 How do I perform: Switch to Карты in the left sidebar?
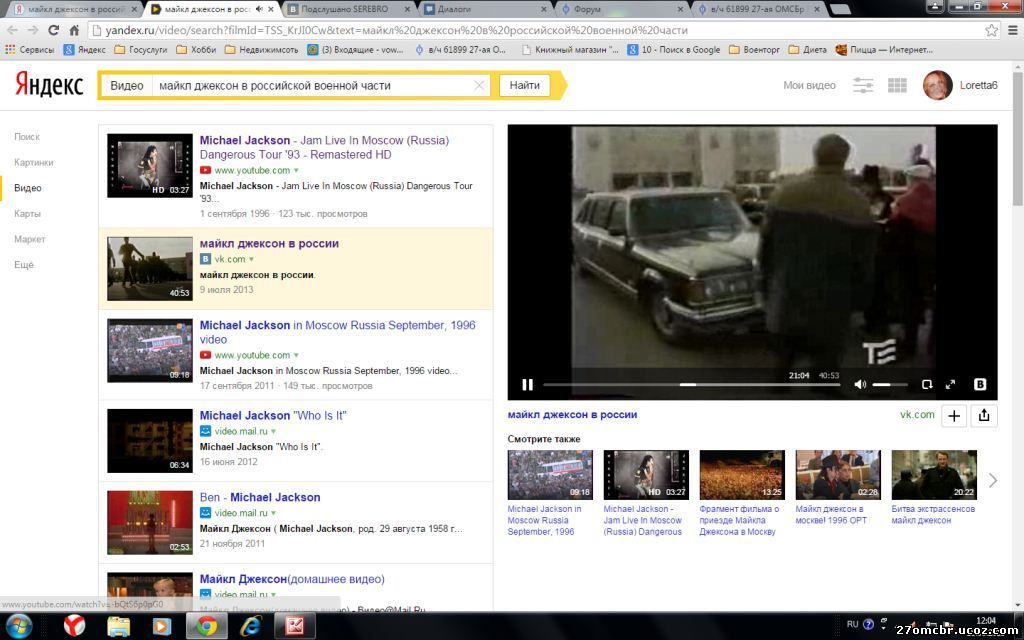27,214
